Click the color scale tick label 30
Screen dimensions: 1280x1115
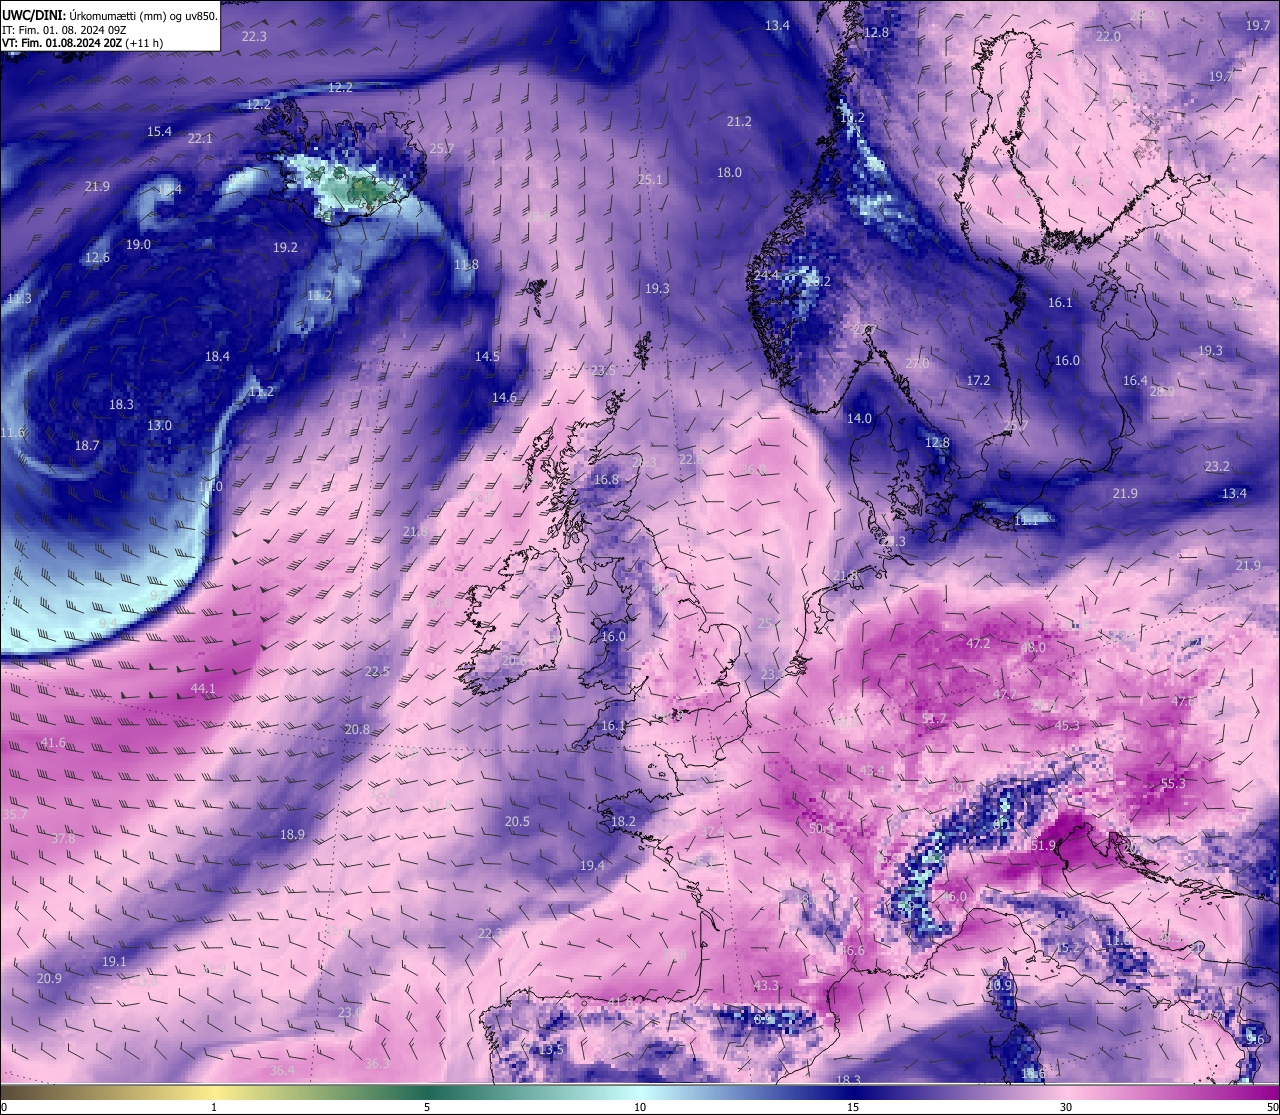[x=1066, y=1107]
